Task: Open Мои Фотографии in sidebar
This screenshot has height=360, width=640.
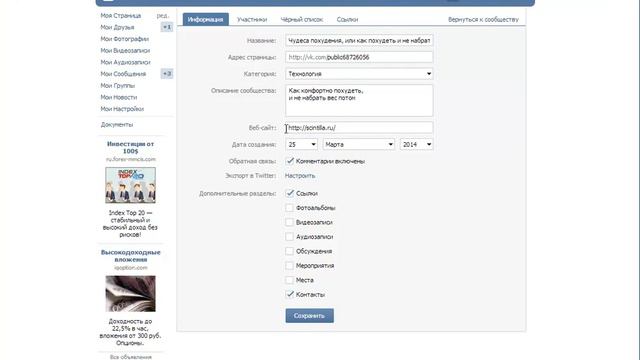Action: tap(124, 39)
